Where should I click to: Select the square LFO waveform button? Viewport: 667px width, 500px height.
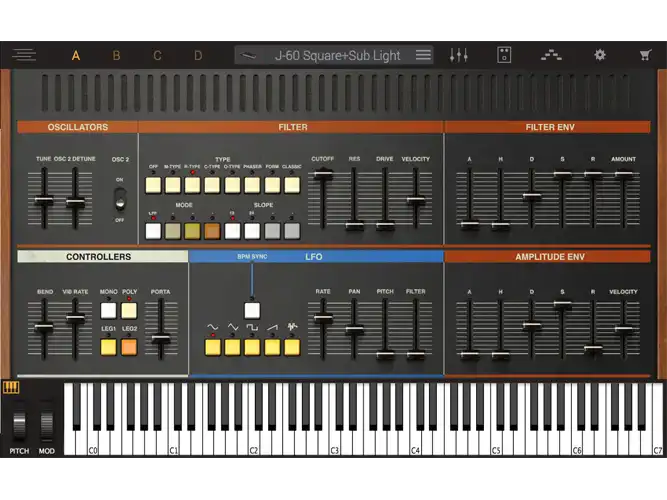252,347
